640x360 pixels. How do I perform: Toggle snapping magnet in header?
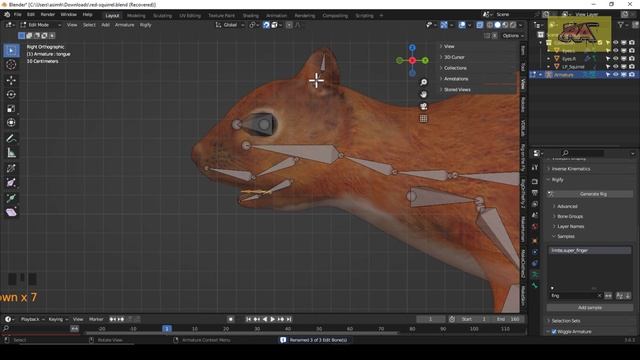click(x=266, y=25)
